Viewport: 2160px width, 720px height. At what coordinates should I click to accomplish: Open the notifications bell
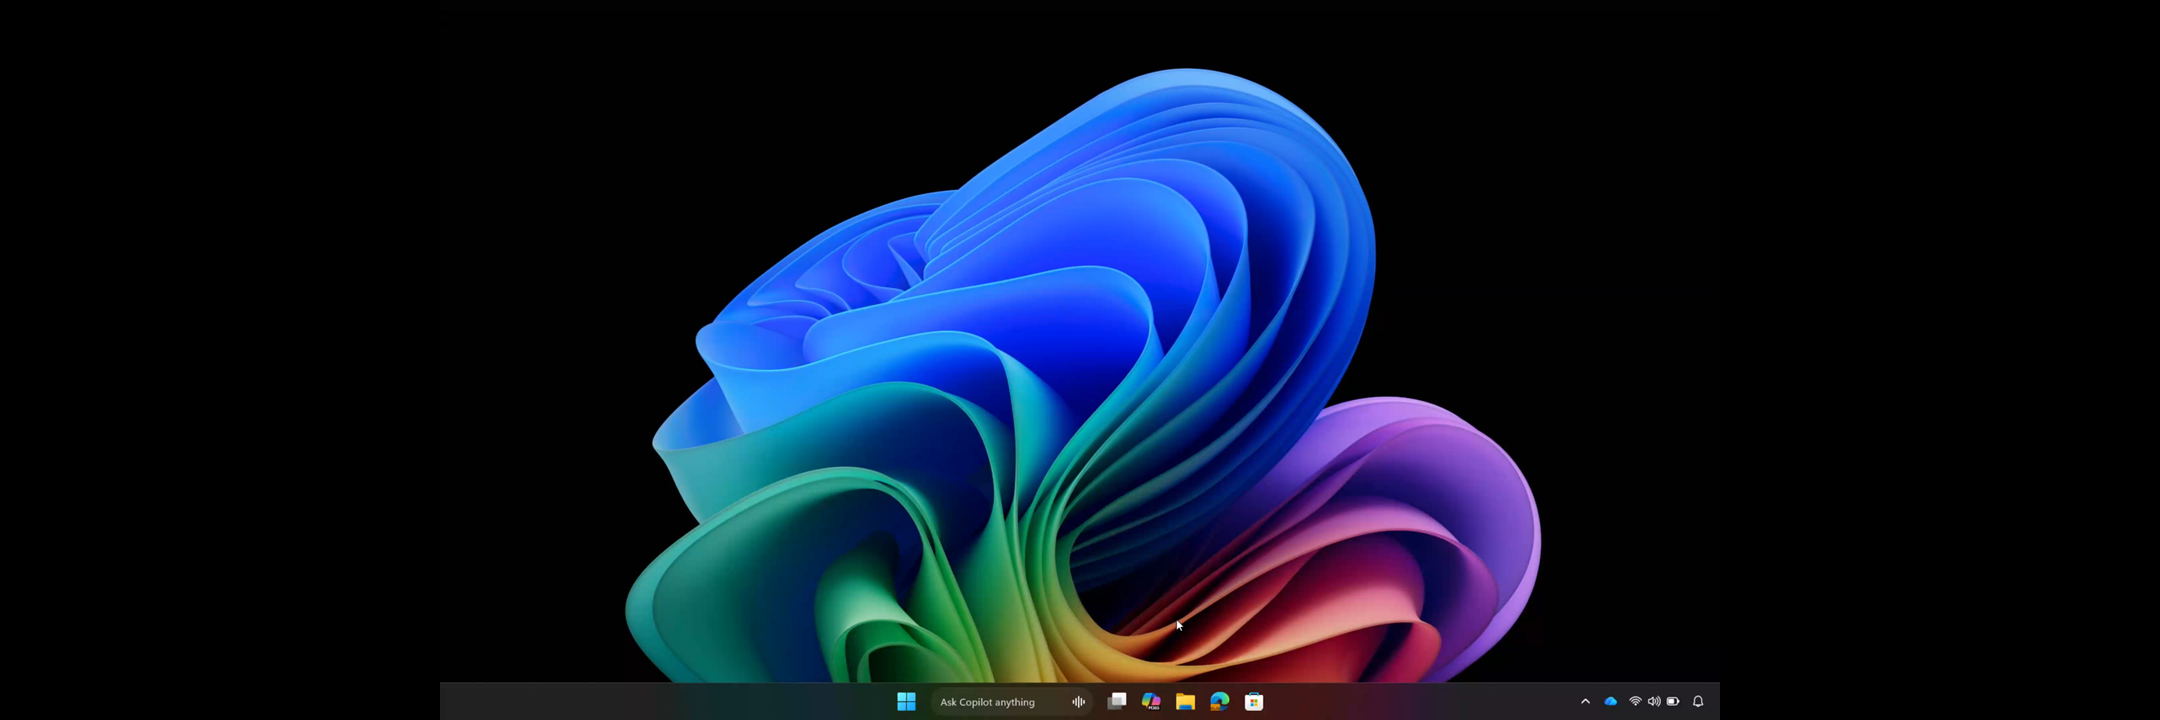point(1698,702)
